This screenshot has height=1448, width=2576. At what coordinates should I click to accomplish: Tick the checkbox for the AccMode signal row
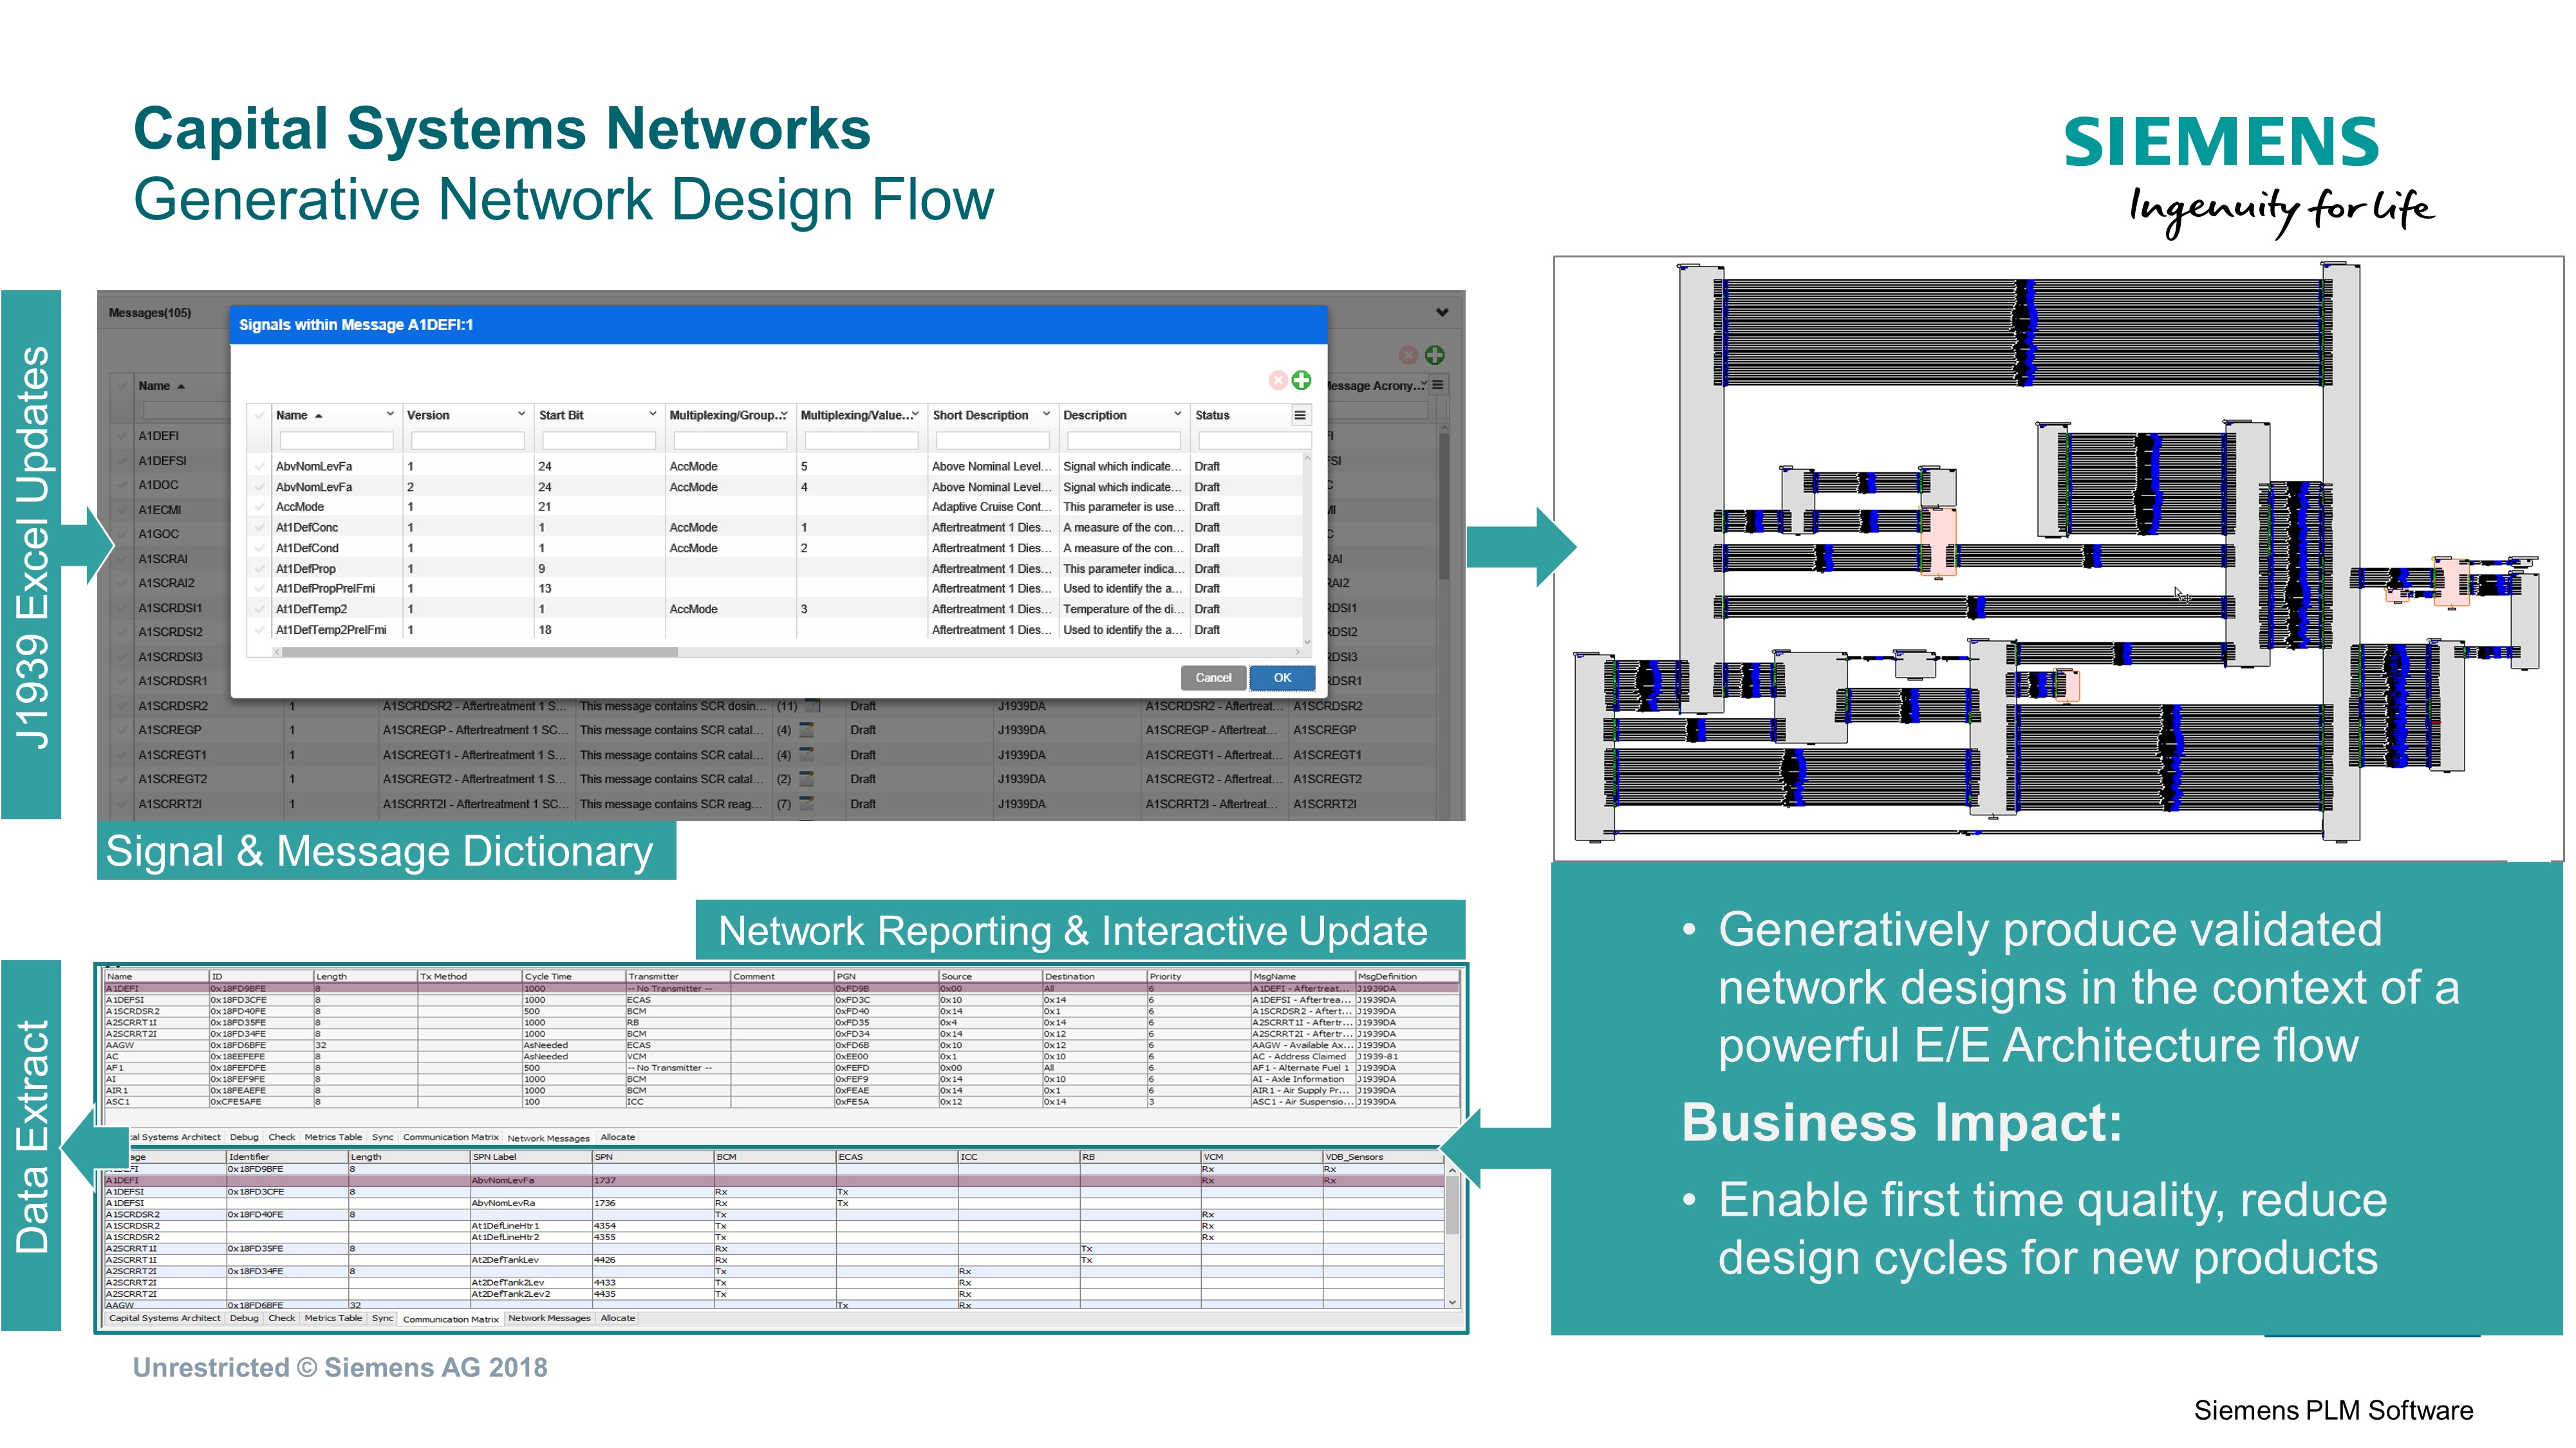click(259, 507)
